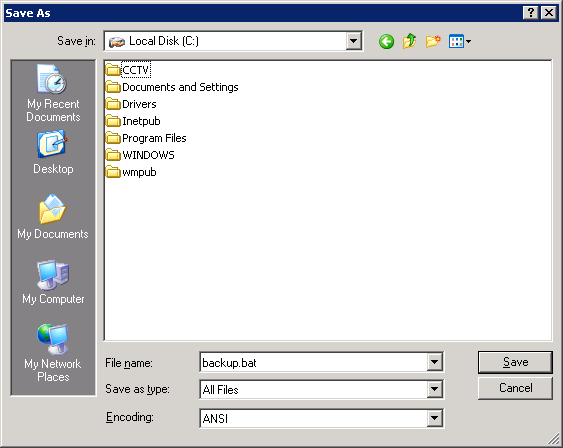Viewport: 563px width, 448px height.
Task: Close the Save As dialog
Action: tap(549, 13)
